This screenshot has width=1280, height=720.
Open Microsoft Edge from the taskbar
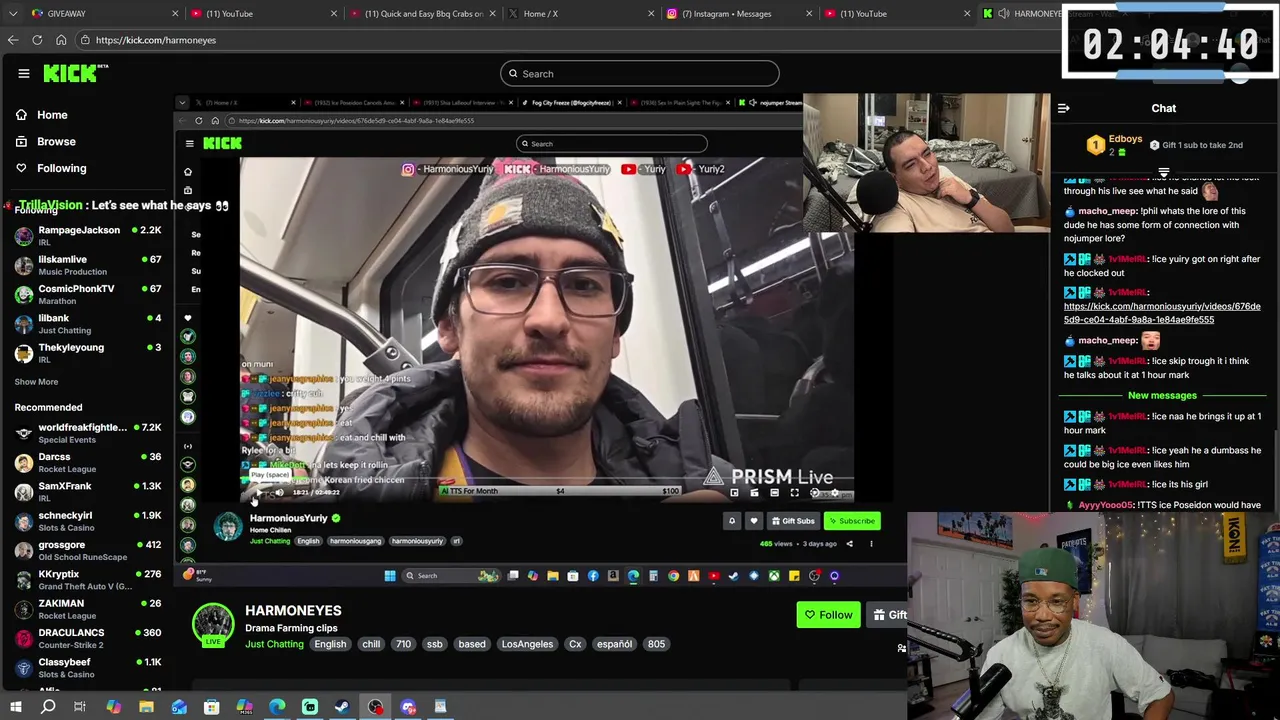277,707
